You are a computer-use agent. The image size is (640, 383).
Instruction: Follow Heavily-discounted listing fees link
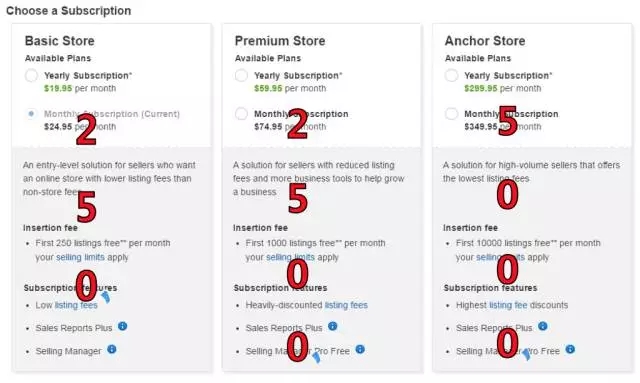[346, 305]
